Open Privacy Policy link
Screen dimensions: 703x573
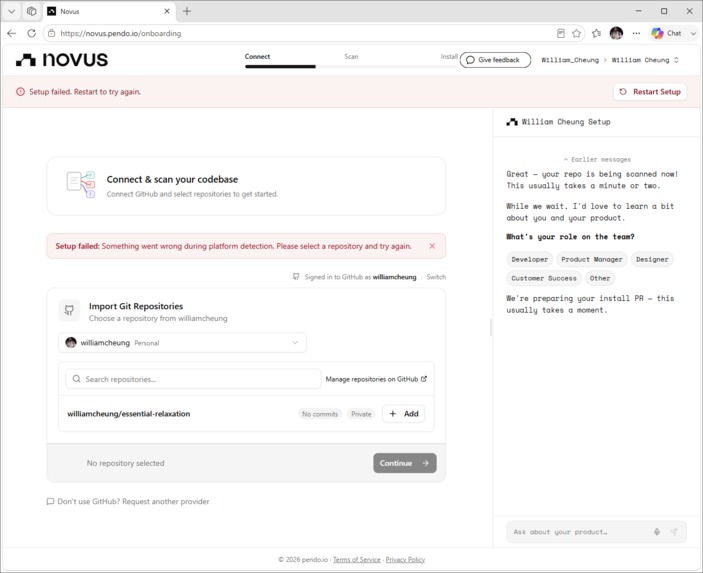tap(405, 560)
